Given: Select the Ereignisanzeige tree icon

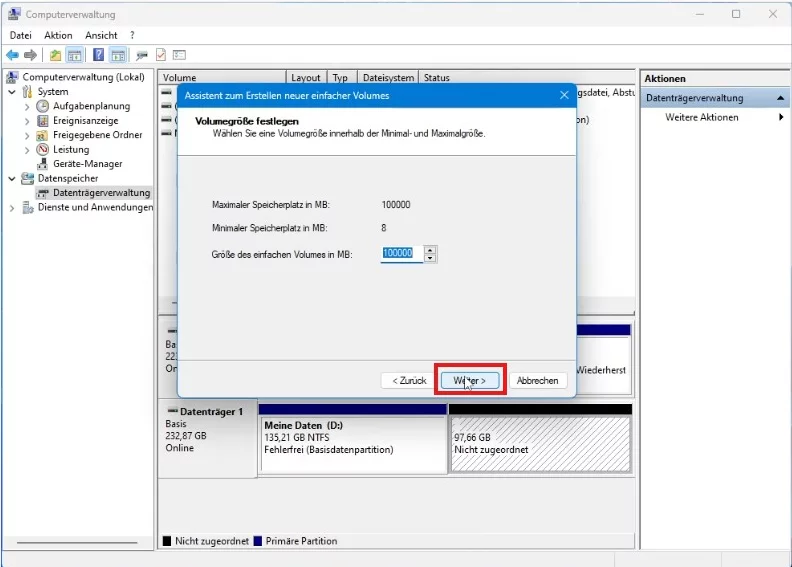Looking at the screenshot, I should pos(43,121).
